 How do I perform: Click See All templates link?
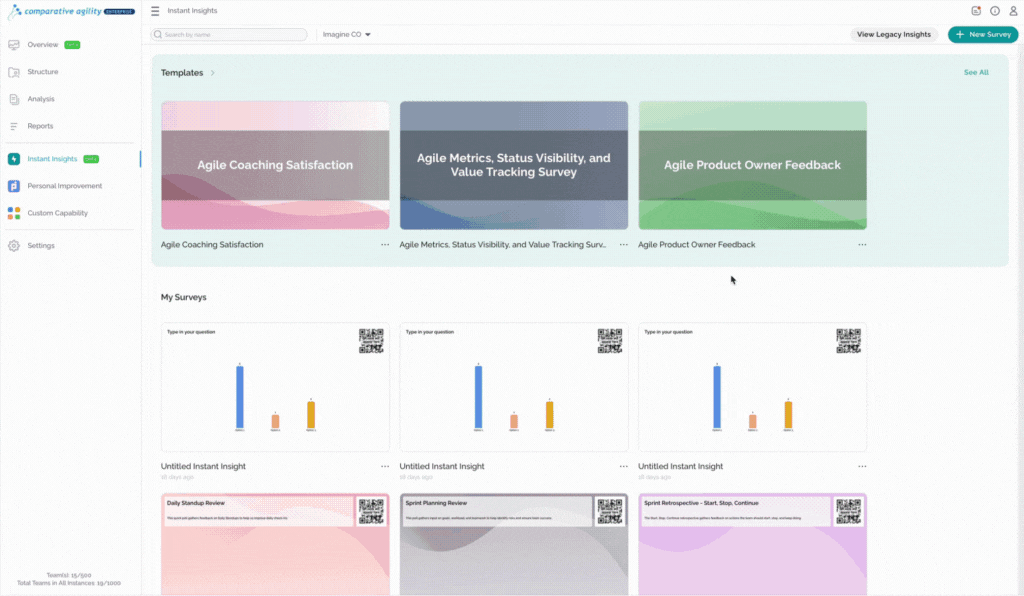click(976, 72)
